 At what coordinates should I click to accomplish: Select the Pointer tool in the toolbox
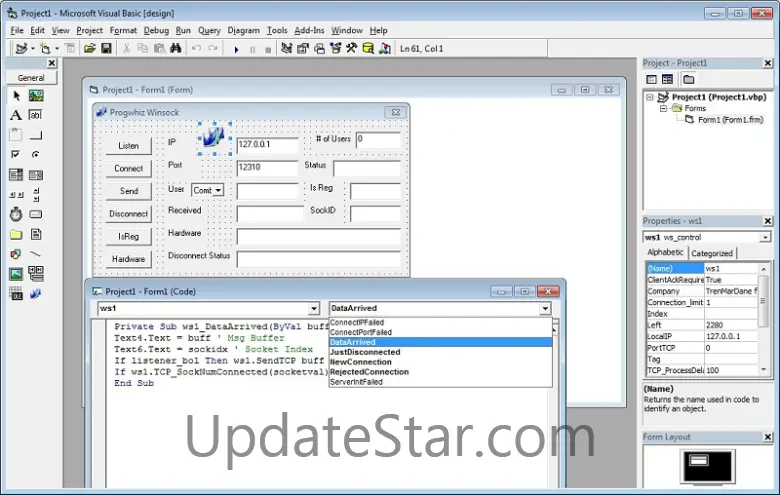(16, 96)
